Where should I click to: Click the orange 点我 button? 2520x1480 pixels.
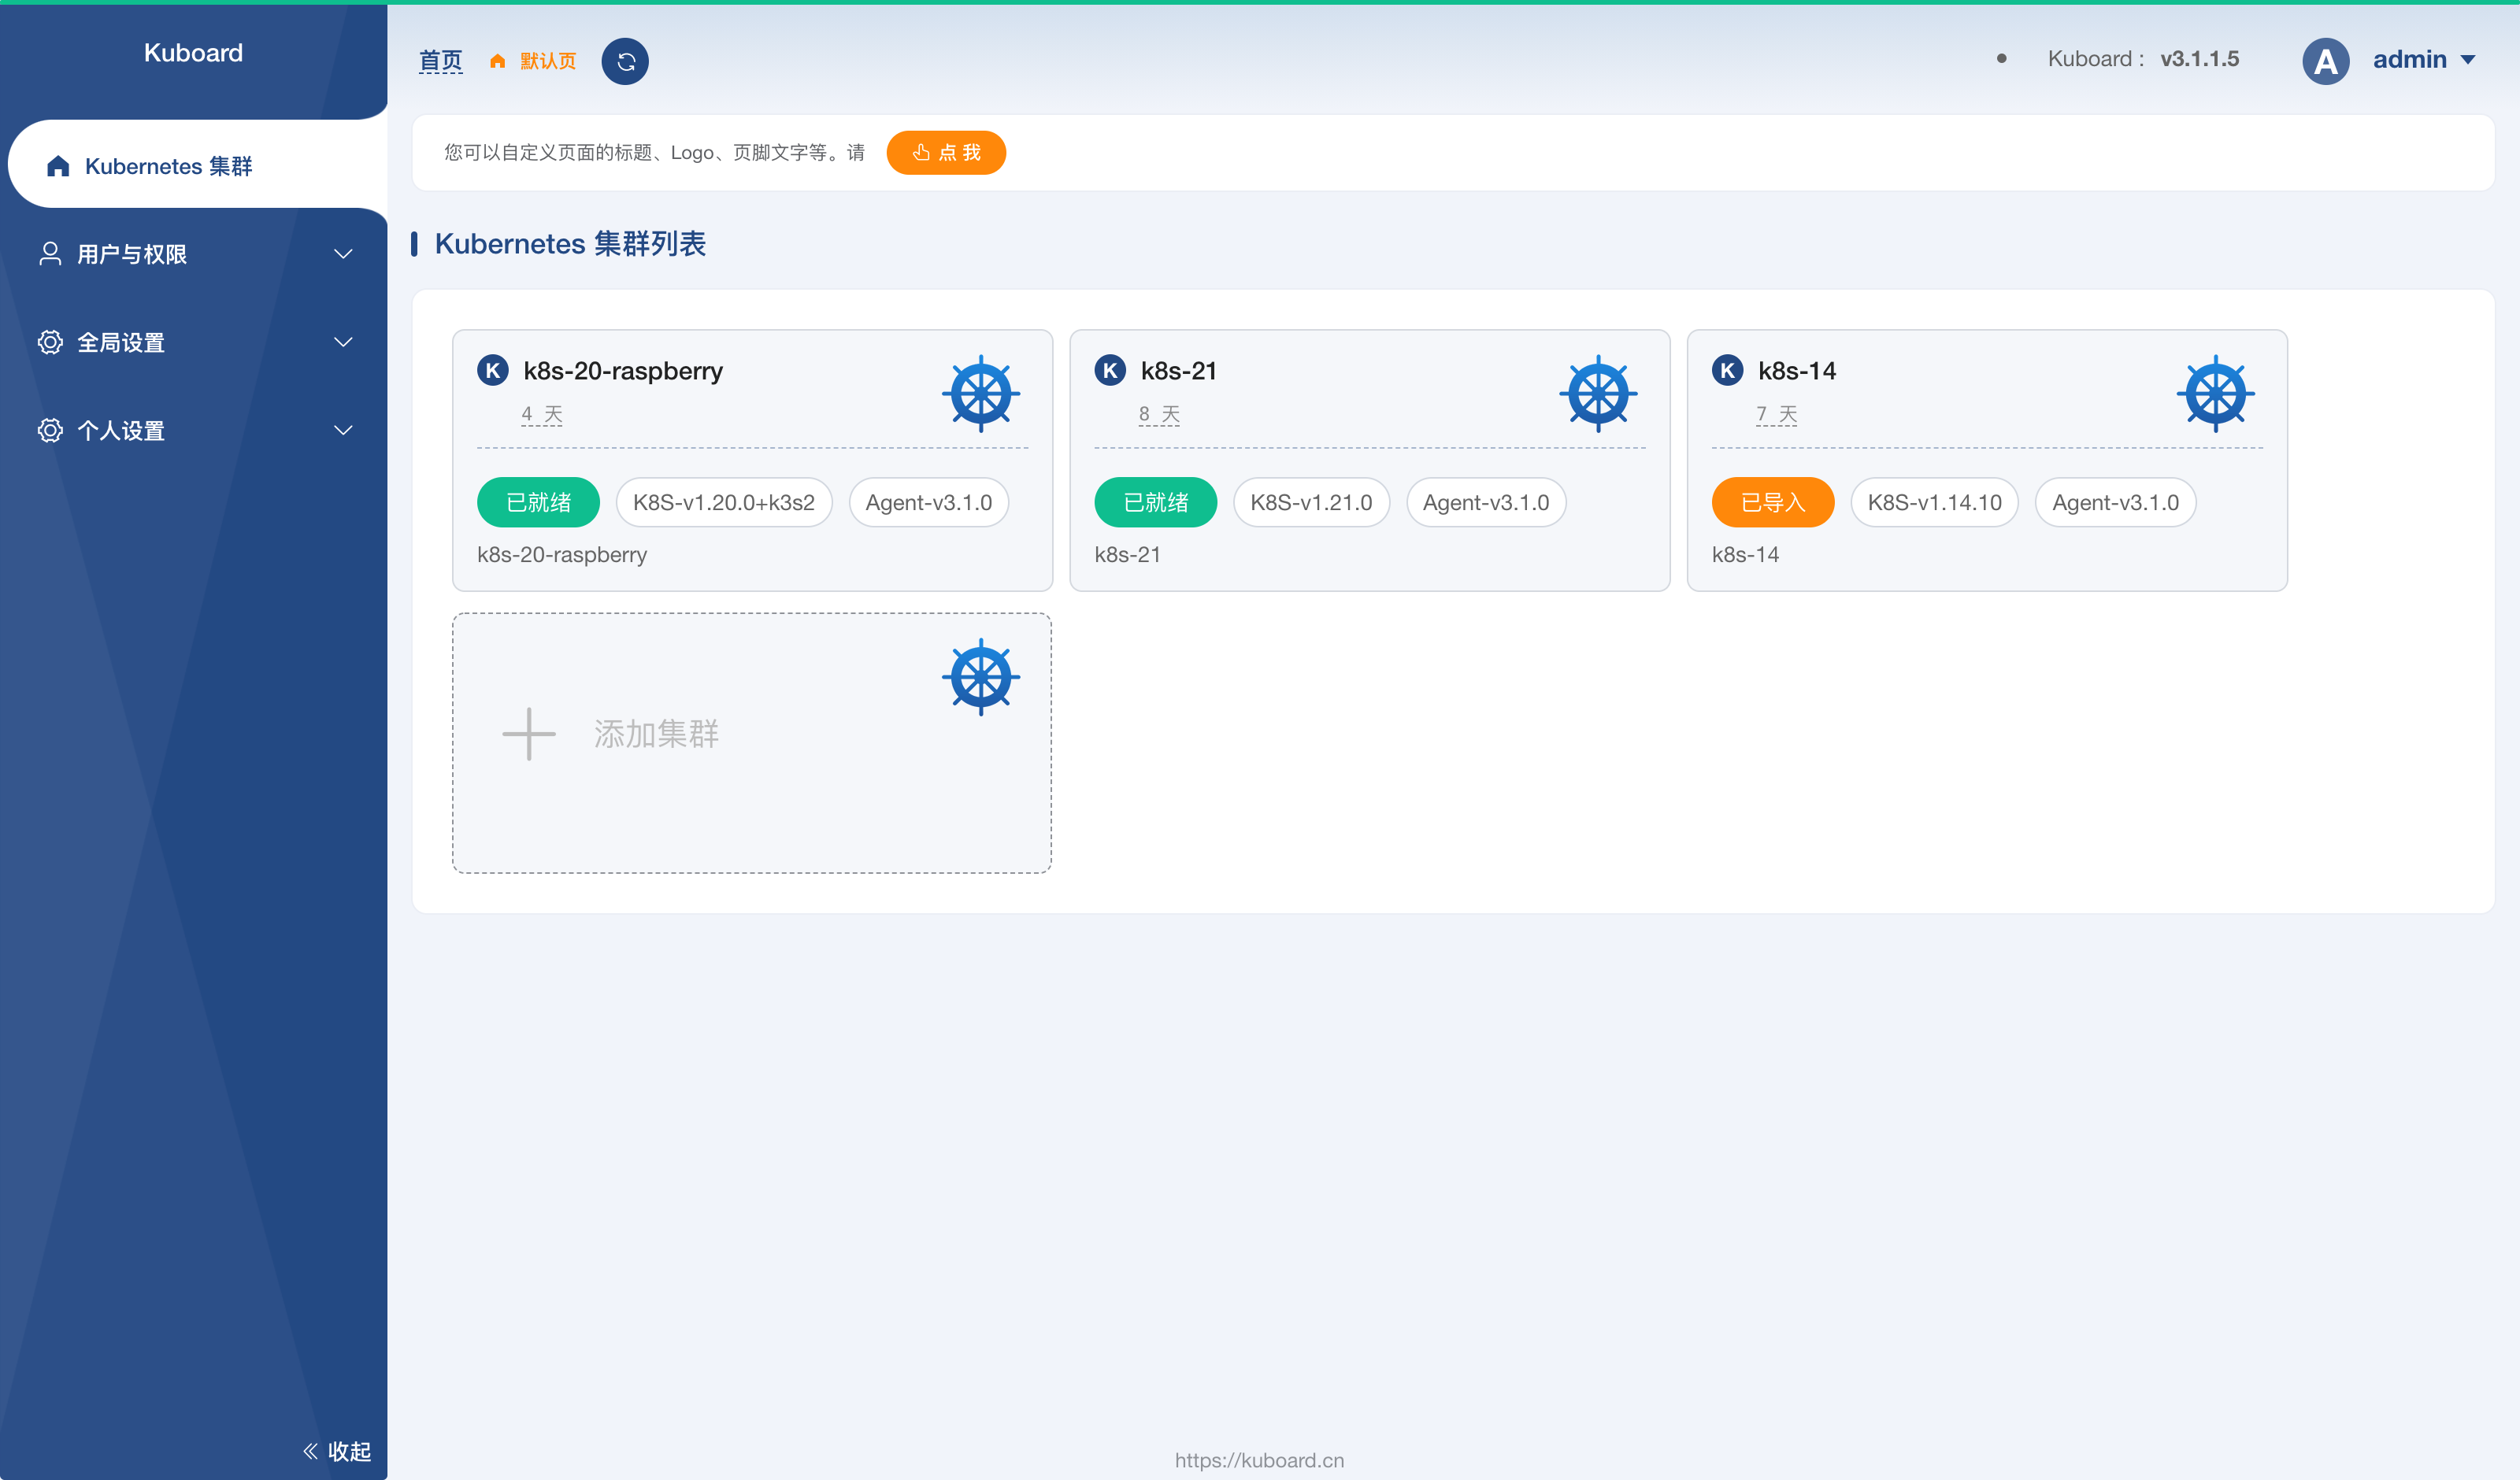(x=946, y=153)
